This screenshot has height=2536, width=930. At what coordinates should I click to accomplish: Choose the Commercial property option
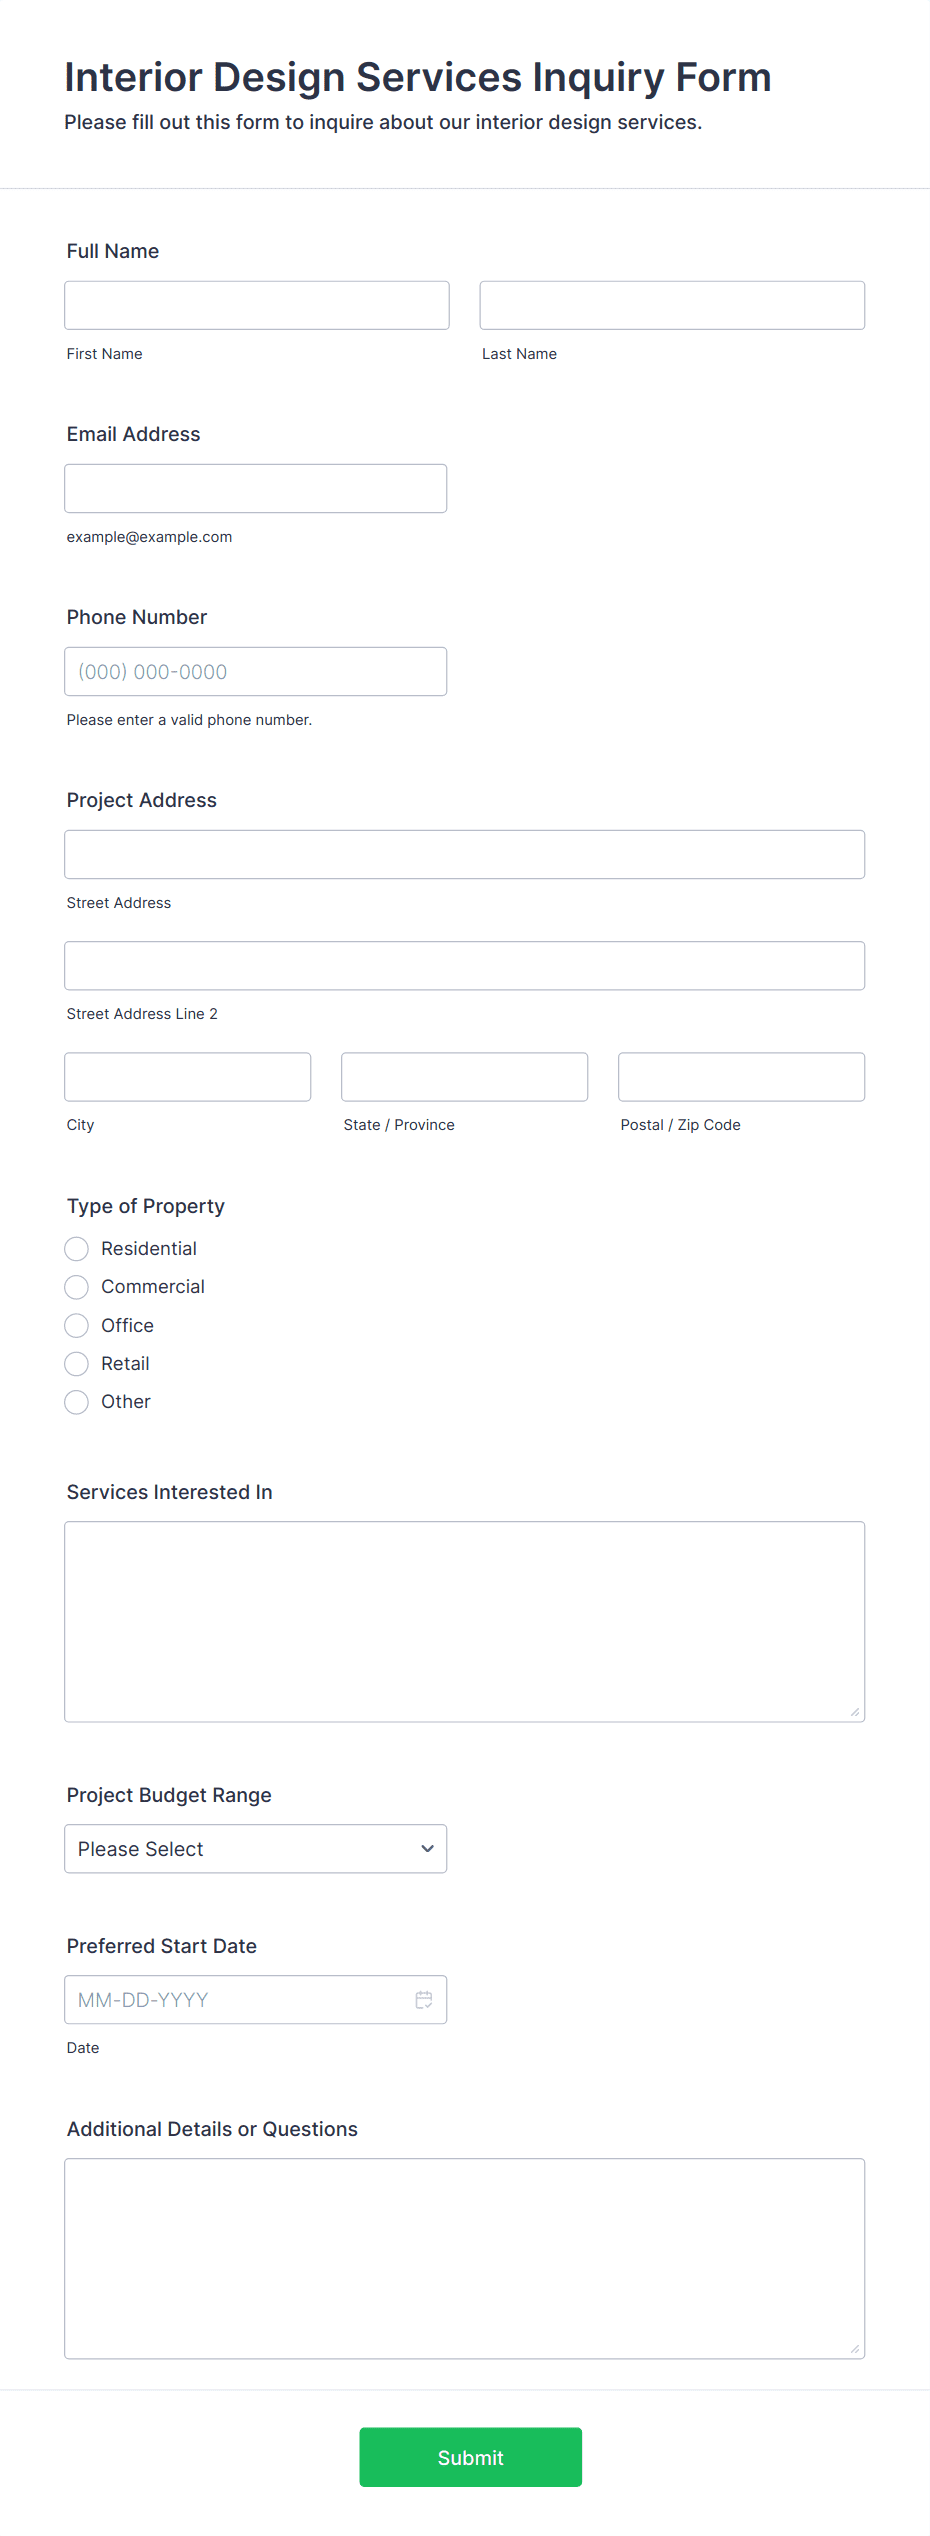pyautogui.click(x=76, y=1287)
